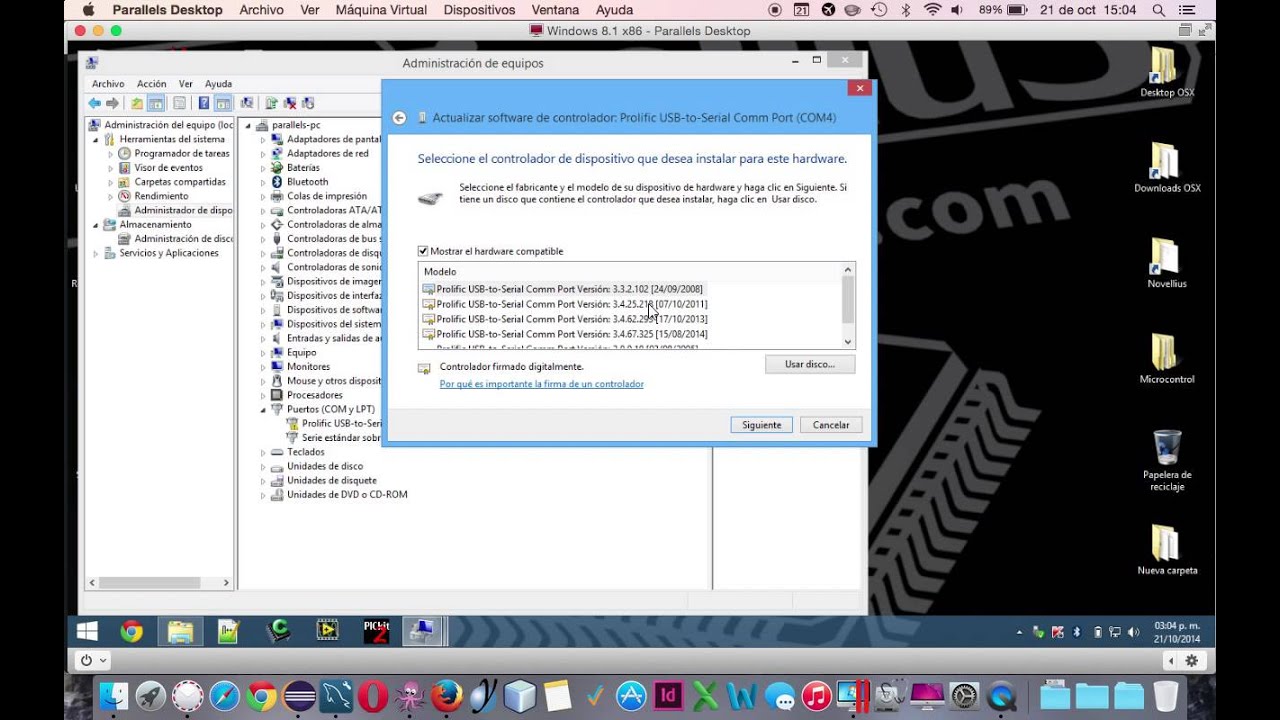Image resolution: width=1280 pixels, height=720 pixels.
Task: Click the model list down scroll arrow
Action: [x=848, y=342]
